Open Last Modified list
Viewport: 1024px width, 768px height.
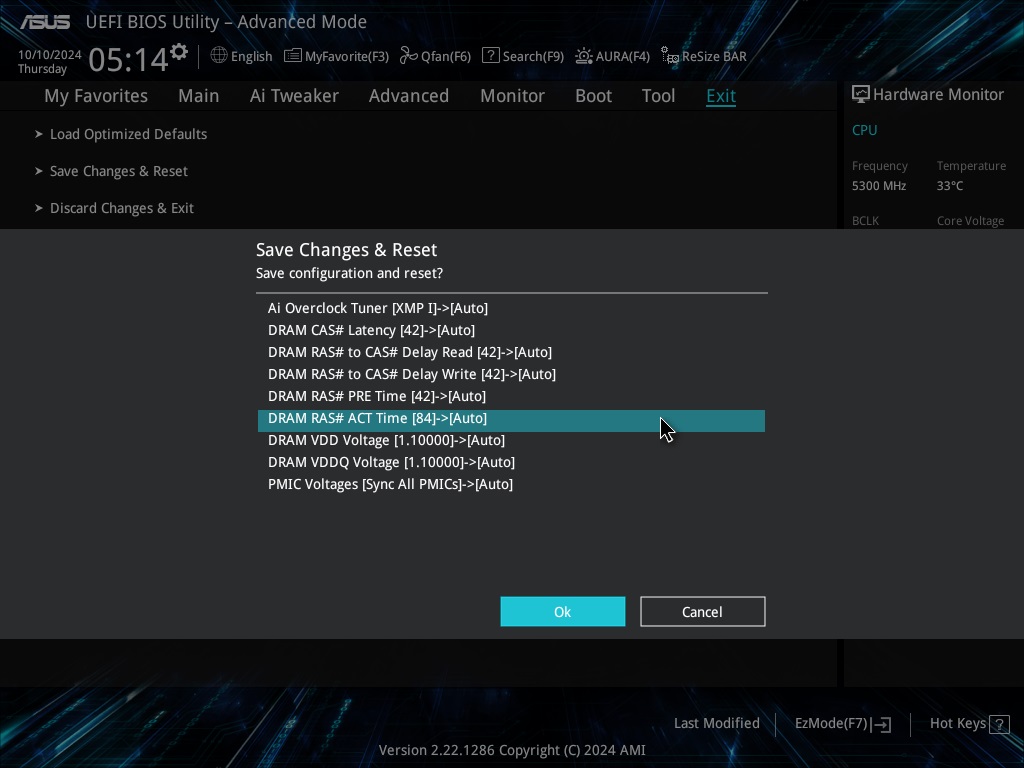(716, 724)
